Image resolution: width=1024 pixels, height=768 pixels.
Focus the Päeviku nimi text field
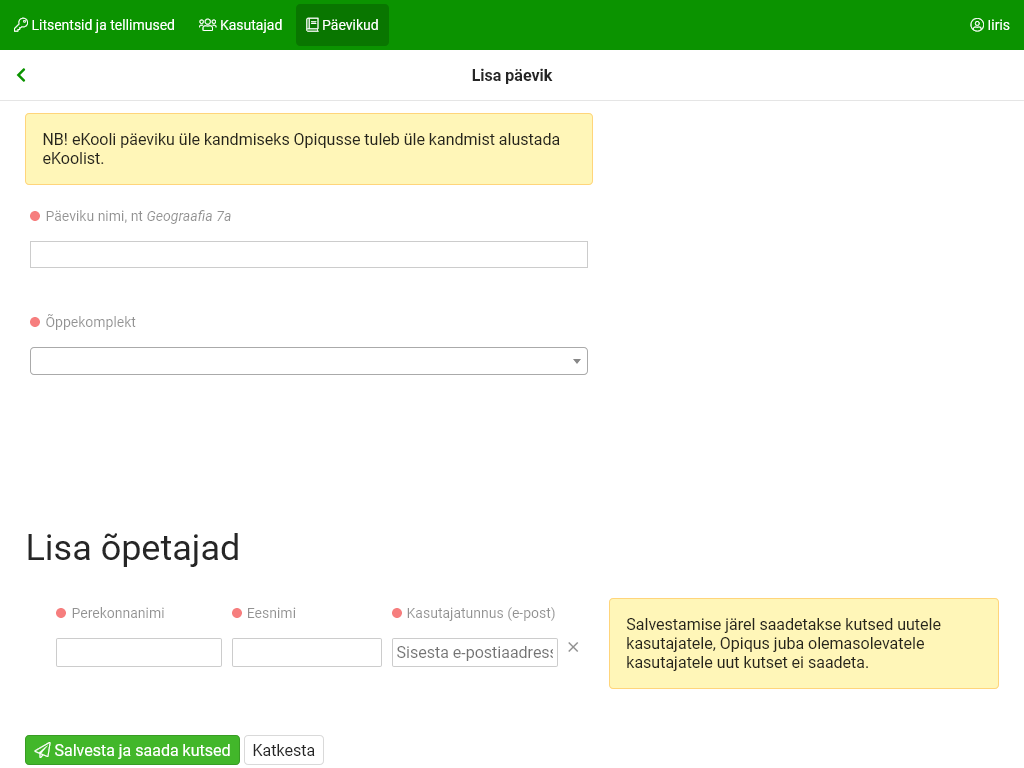coord(308,255)
